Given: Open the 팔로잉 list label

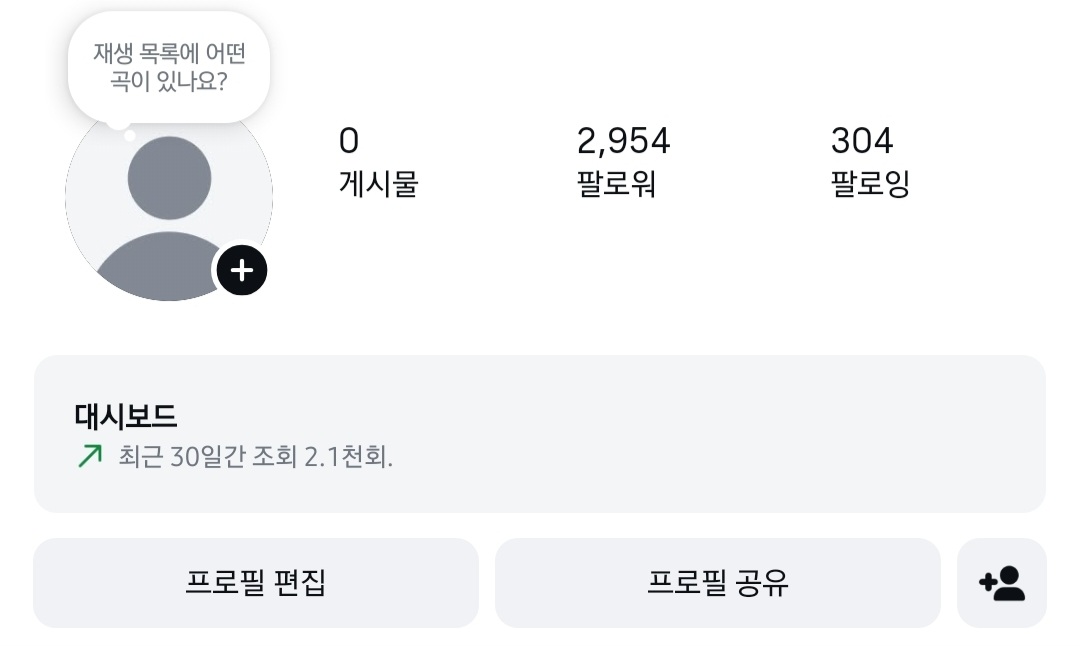Looking at the screenshot, I should pyautogui.click(x=870, y=185).
